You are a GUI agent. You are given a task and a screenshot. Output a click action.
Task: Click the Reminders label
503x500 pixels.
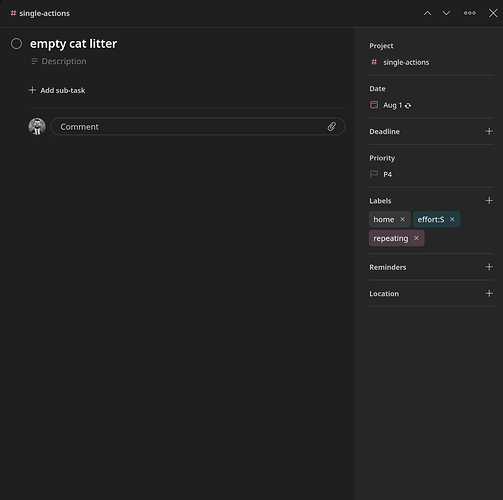tap(388, 267)
